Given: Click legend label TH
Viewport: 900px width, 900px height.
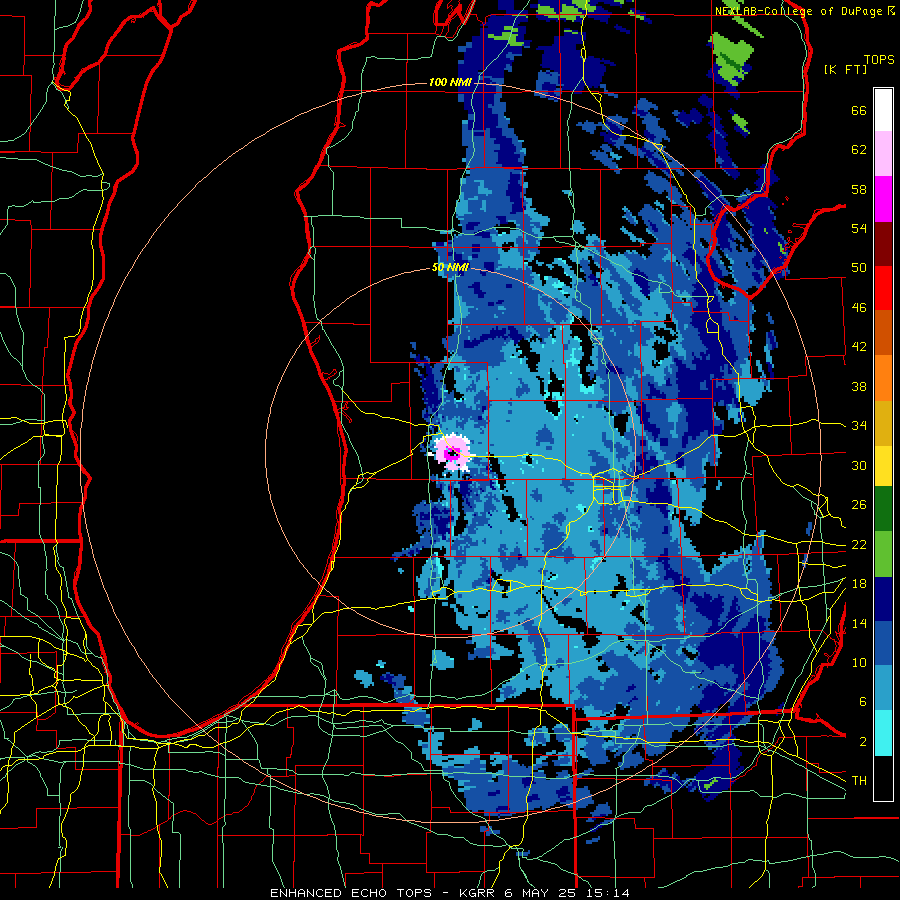Looking at the screenshot, I should [859, 780].
